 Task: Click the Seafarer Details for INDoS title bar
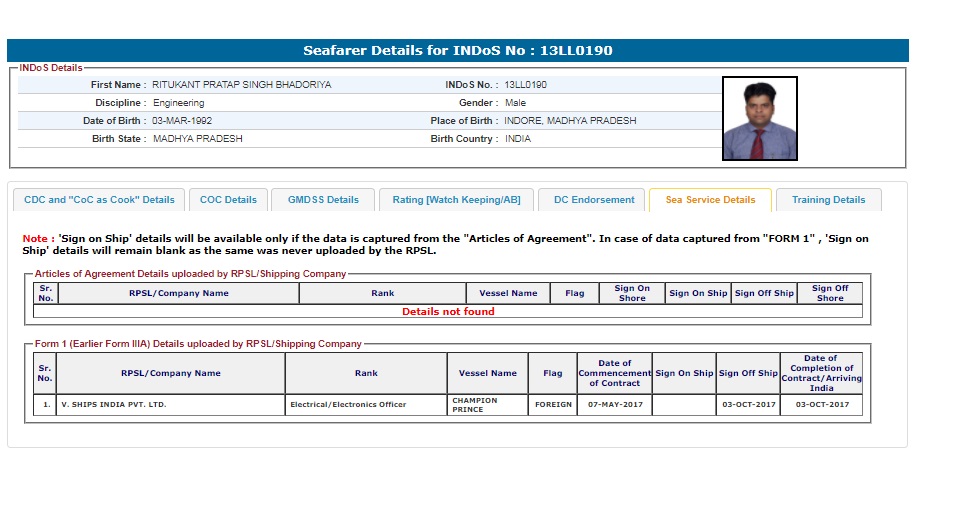click(457, 50)
